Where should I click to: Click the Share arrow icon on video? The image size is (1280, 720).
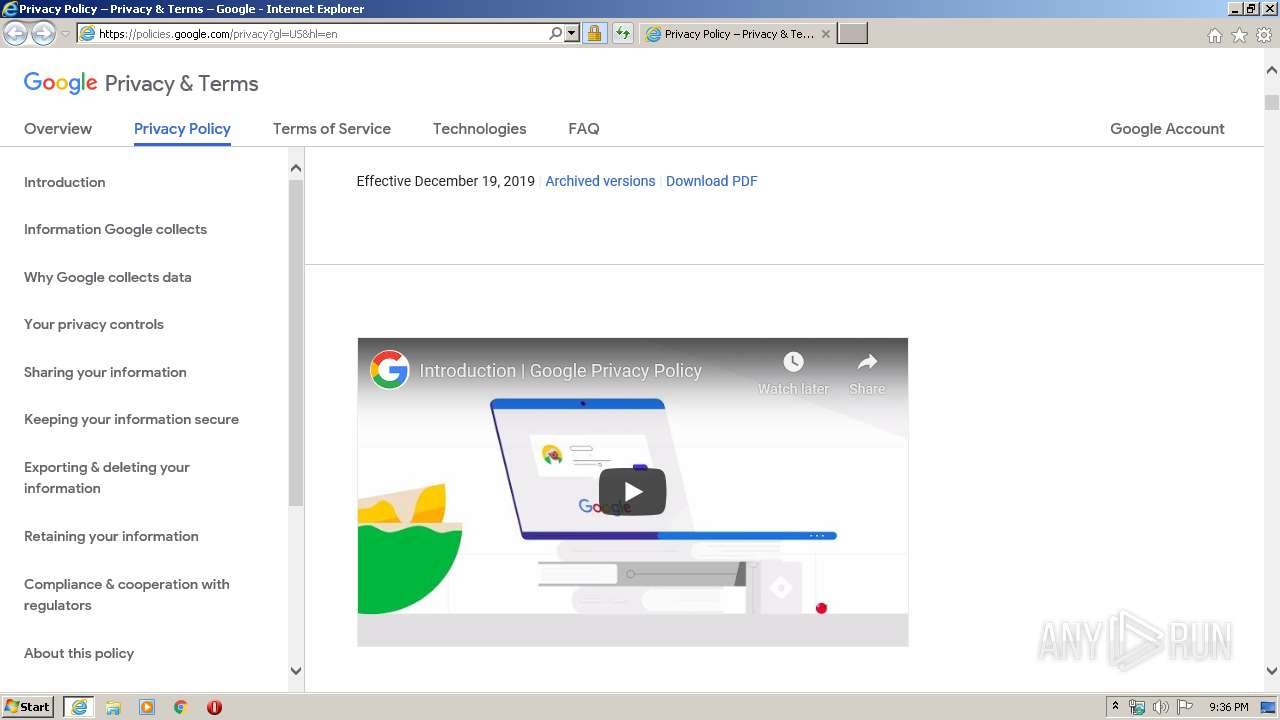(x=867, y=362)
